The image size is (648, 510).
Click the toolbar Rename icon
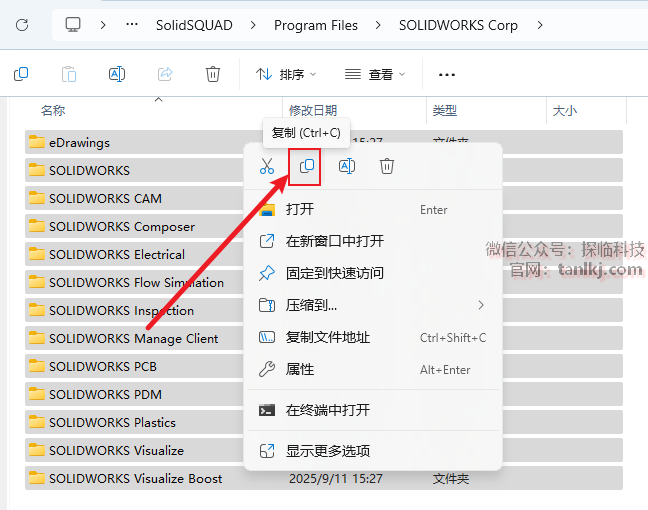click(x=117, y=74)
